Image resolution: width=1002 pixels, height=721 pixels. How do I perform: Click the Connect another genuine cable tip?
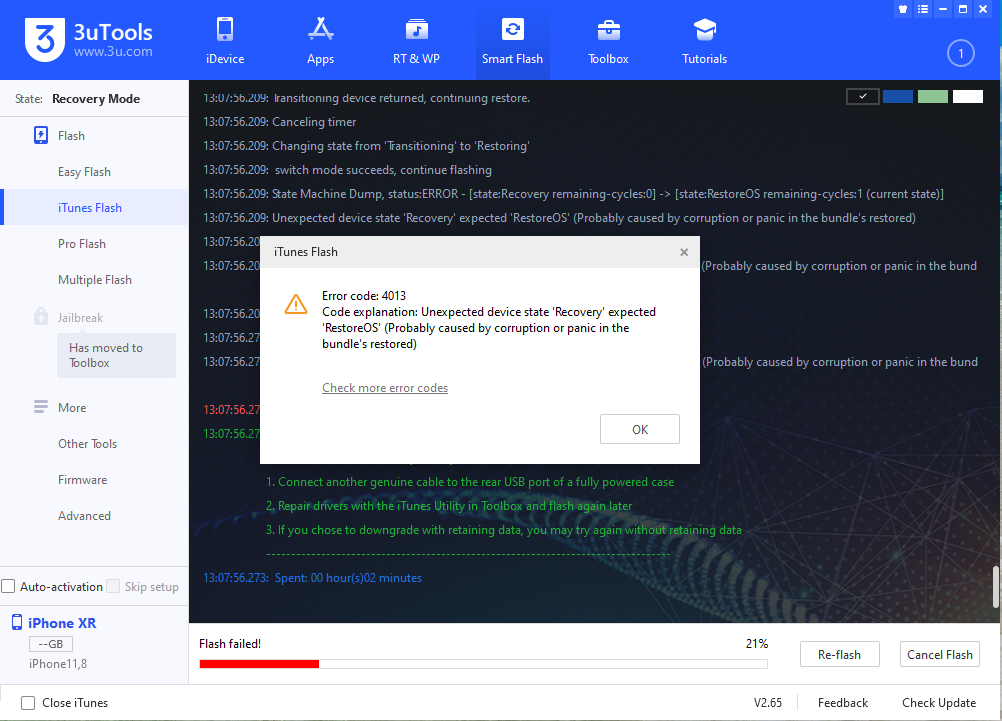(470, 482)
